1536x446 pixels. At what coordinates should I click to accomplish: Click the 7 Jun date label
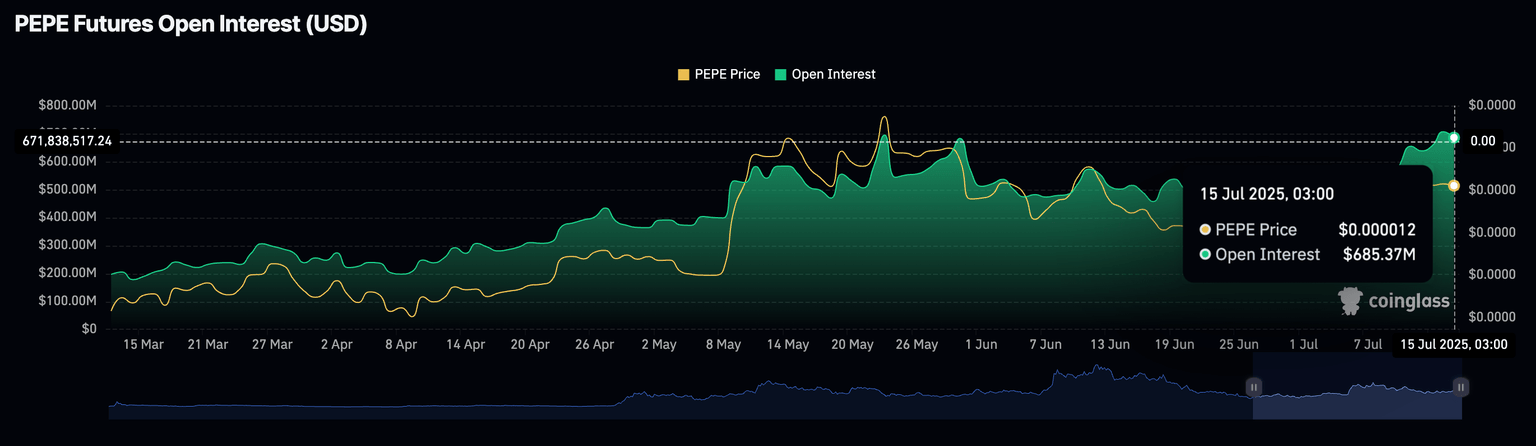click(1045, 344)
